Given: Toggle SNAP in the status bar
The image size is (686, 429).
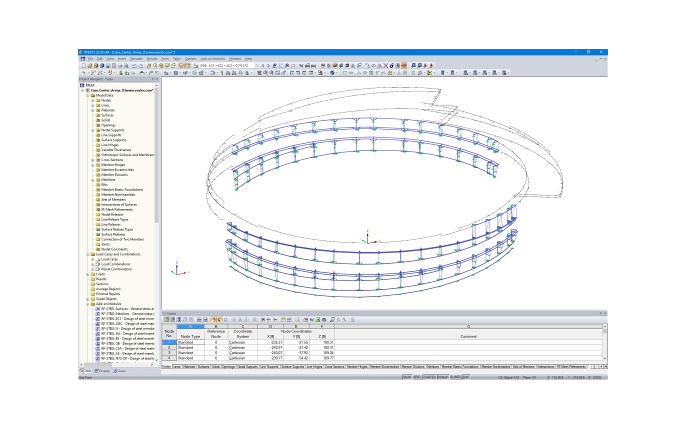Looking at the screenshot, I should (406, 377).
